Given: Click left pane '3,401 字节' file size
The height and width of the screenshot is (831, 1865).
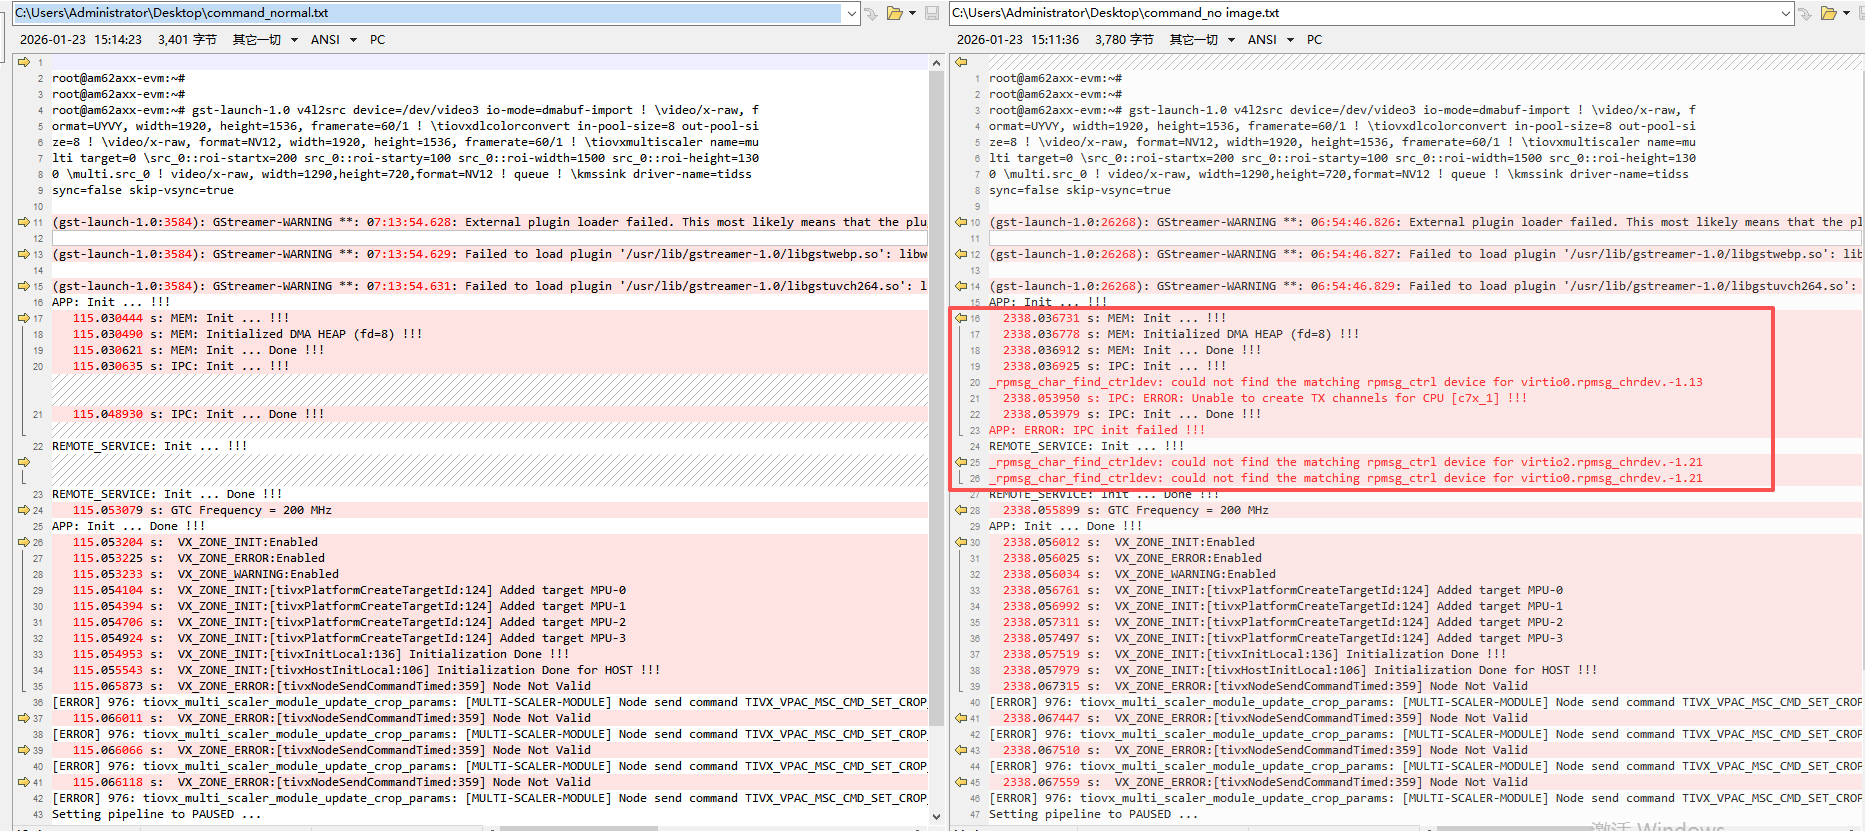Looking at the screenshot, I should tap(187, 40).
